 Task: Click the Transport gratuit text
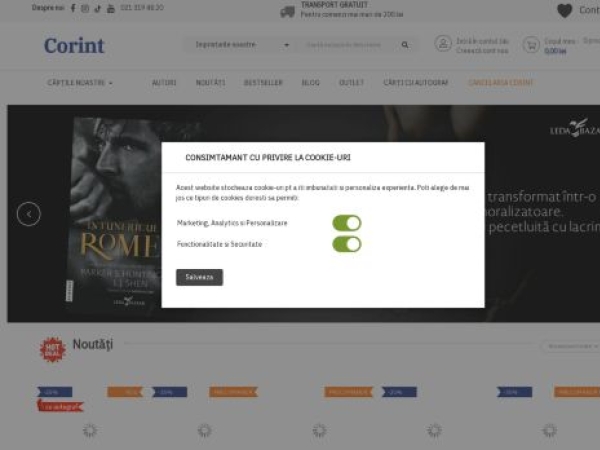(x=334, y=5)
